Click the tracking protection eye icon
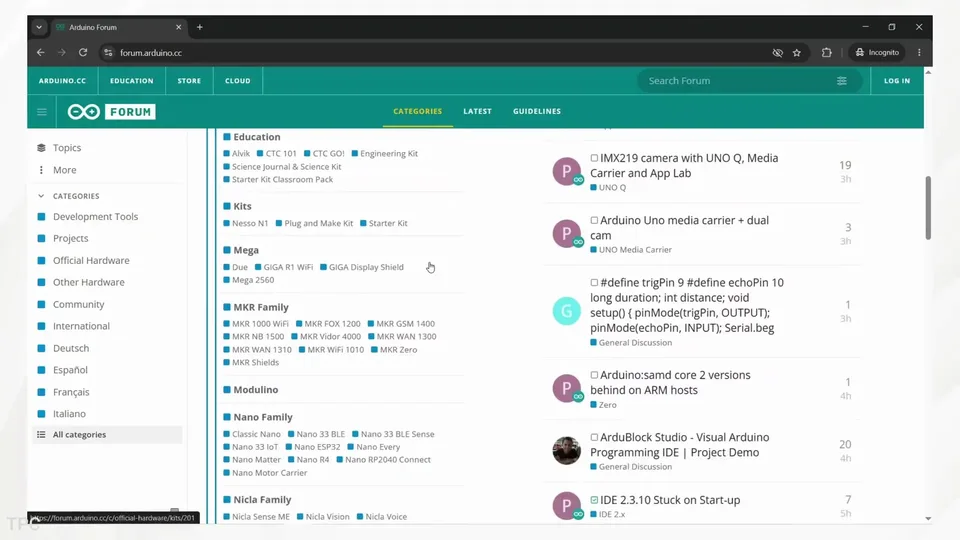 pyautogui.click(x=778, y=53)
